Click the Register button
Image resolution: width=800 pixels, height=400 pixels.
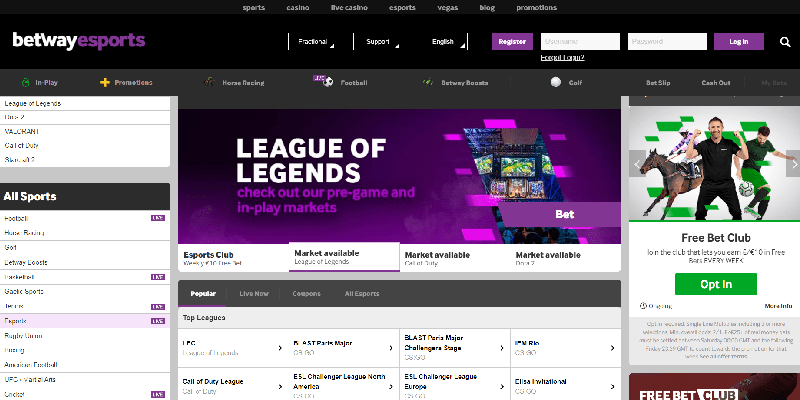point(512,42)
